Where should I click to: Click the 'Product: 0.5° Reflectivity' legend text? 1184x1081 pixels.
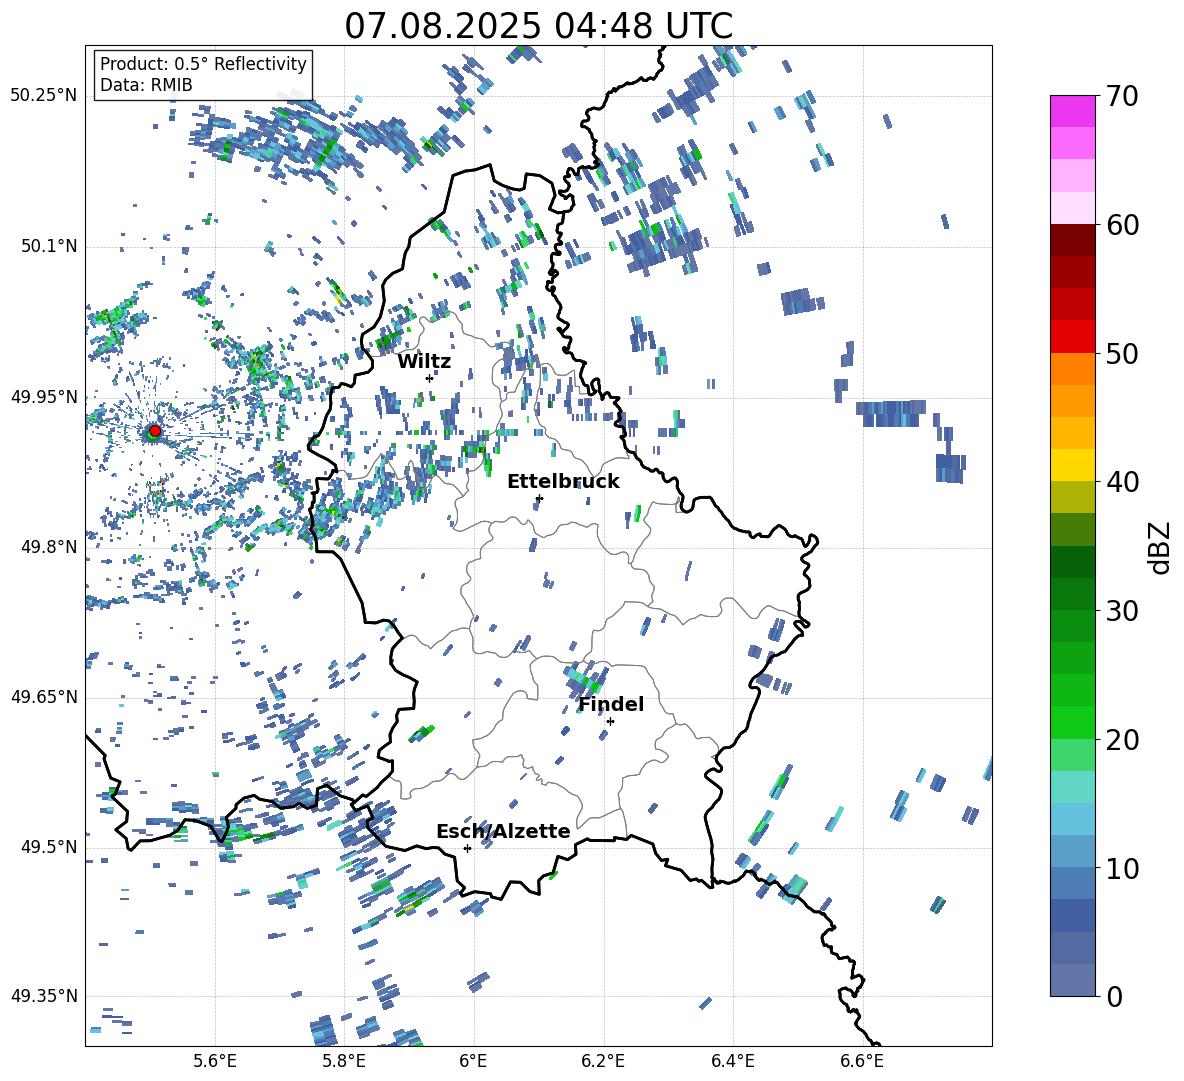(x=203, y=63)
